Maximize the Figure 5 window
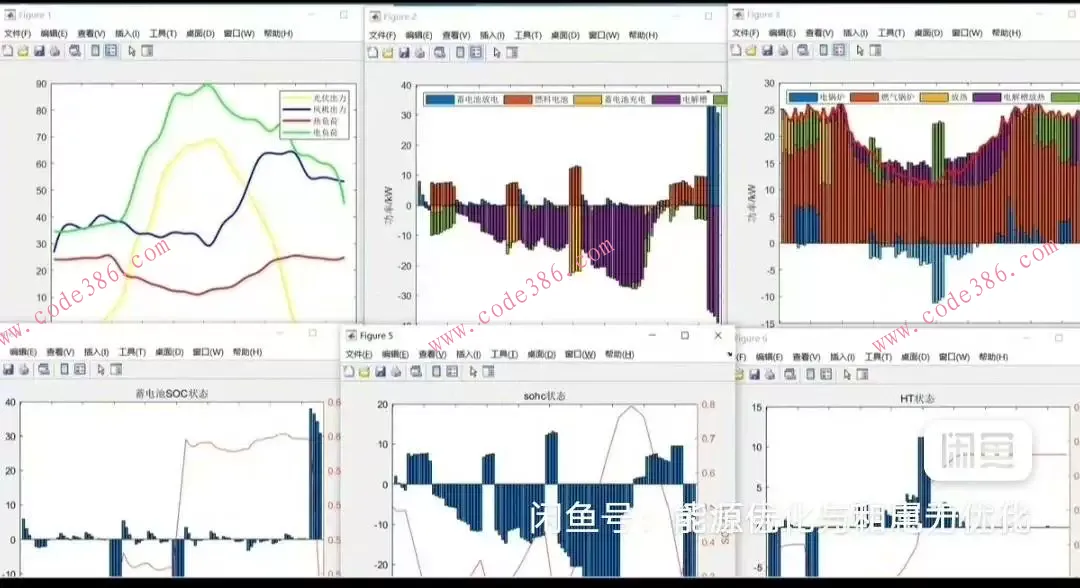The height and width of the screenshot is (588, 1080). click(685, 335)
